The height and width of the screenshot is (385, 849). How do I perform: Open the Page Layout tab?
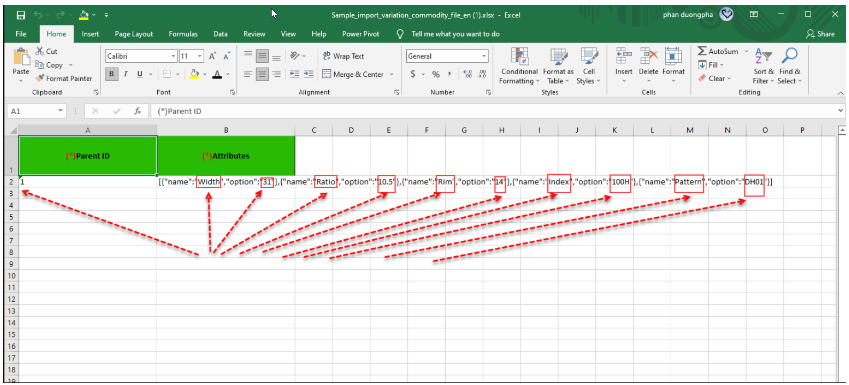[x=134, y=34]
